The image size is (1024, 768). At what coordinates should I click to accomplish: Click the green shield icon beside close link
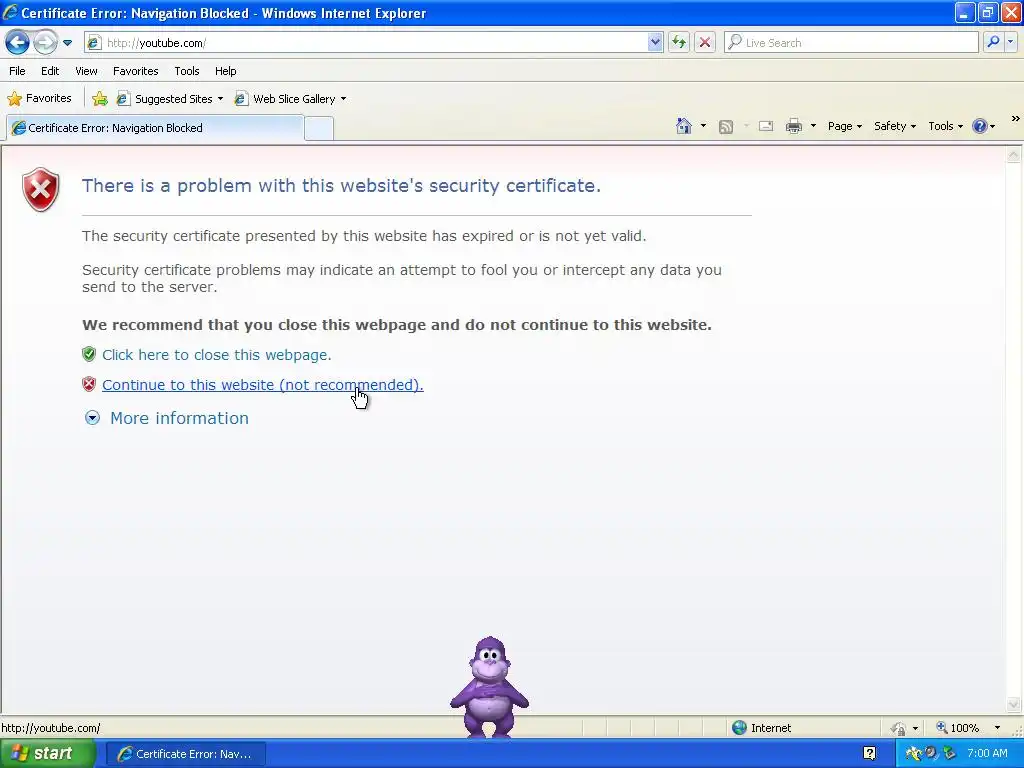point(89,354)
